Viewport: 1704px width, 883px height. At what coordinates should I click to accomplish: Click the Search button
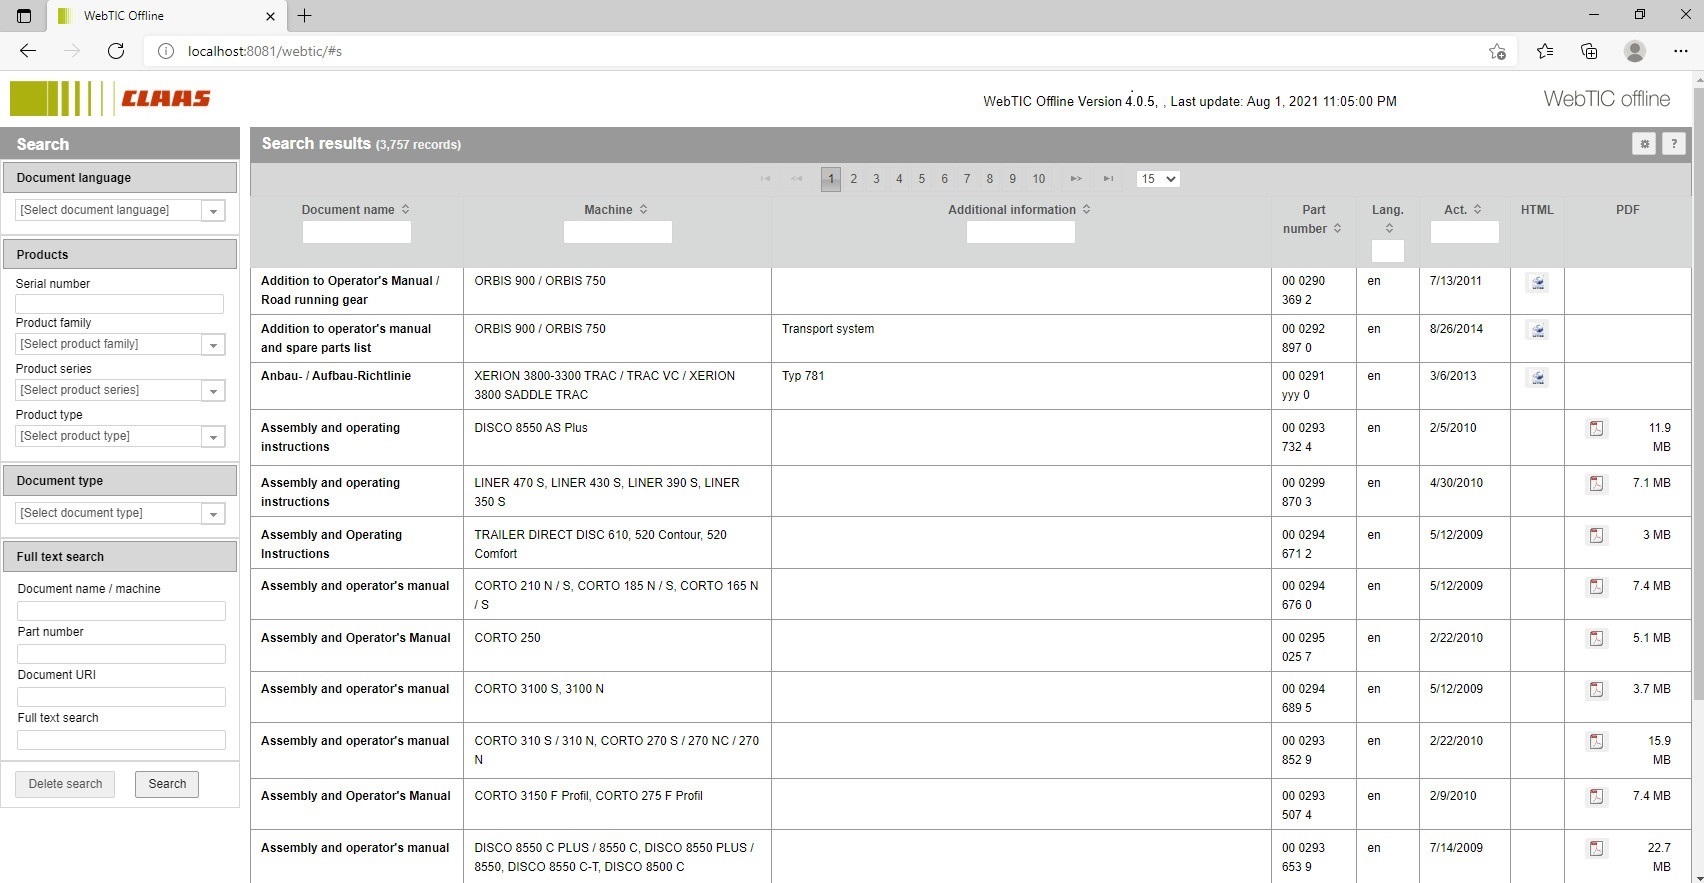point(167,784)
